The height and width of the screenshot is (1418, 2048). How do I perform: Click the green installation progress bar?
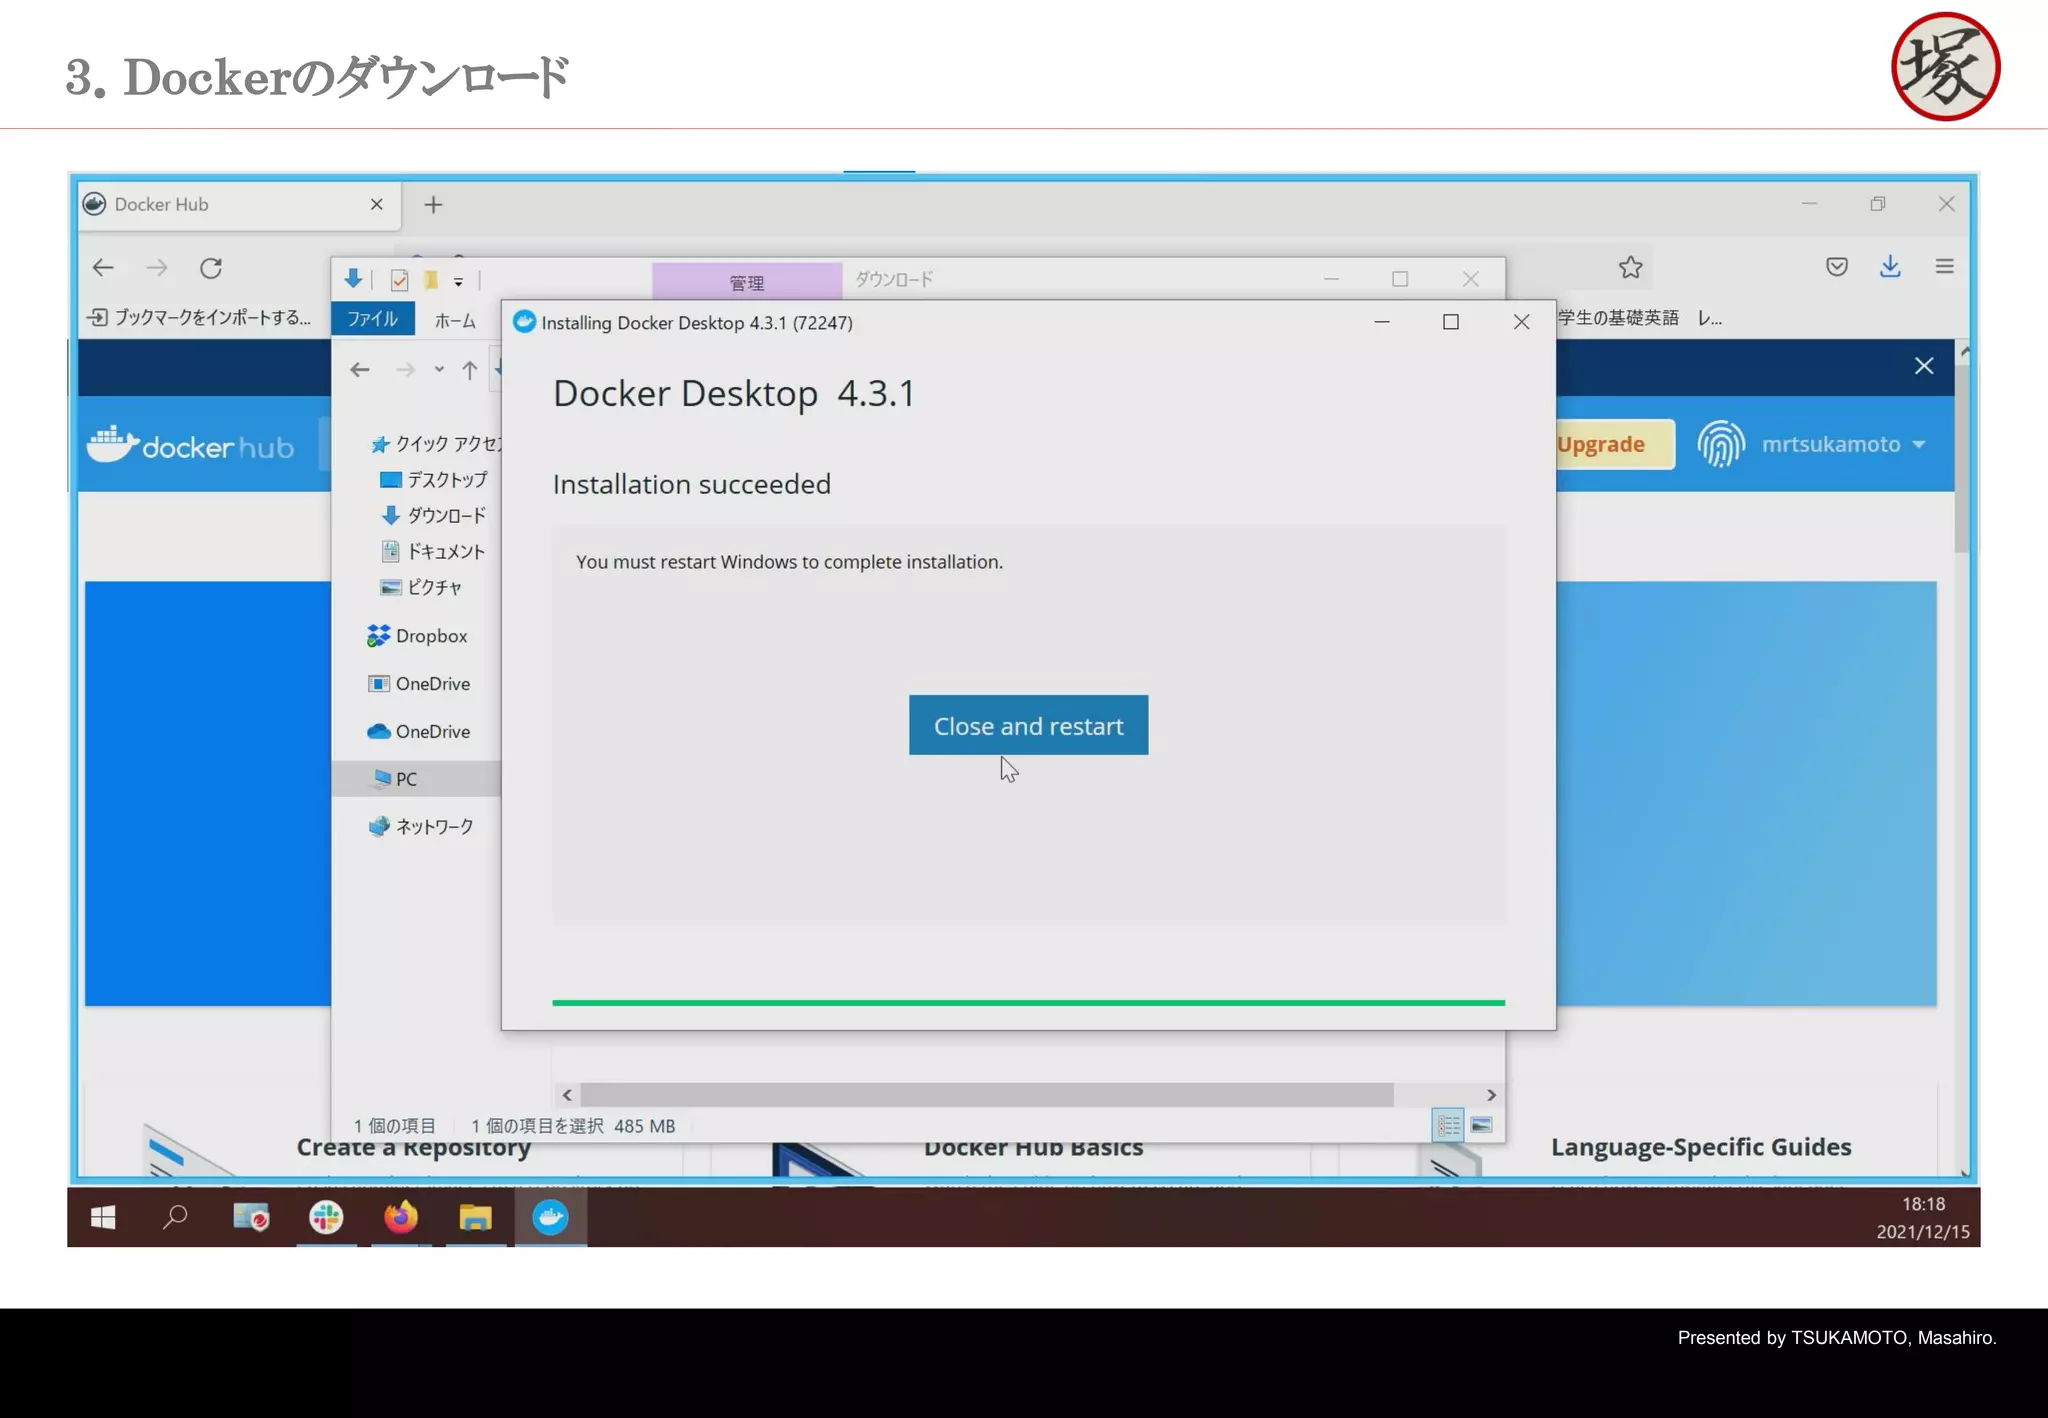coord(1028,1002)
